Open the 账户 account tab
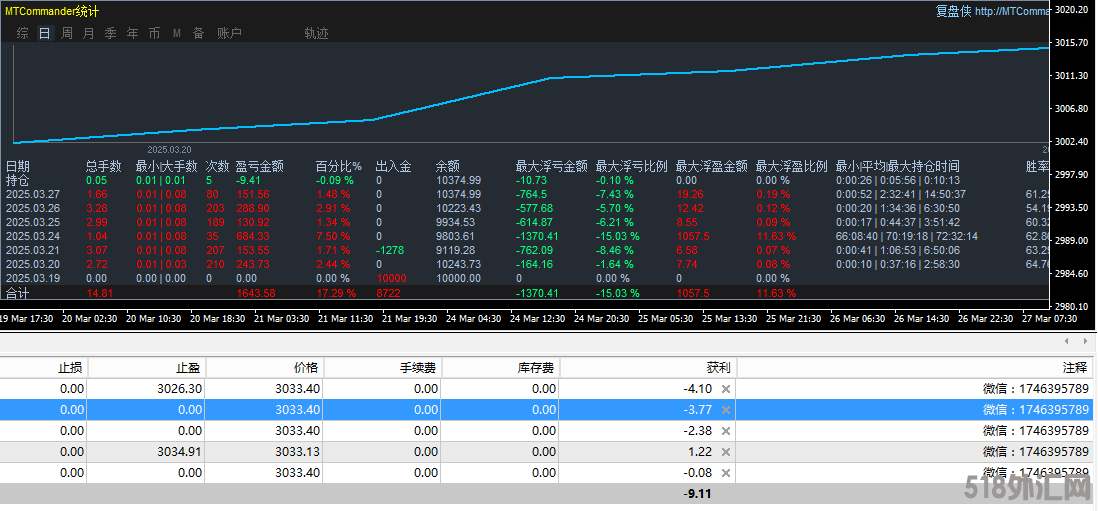The height and width of the screenshot is (511, 1098). (229, 33)
